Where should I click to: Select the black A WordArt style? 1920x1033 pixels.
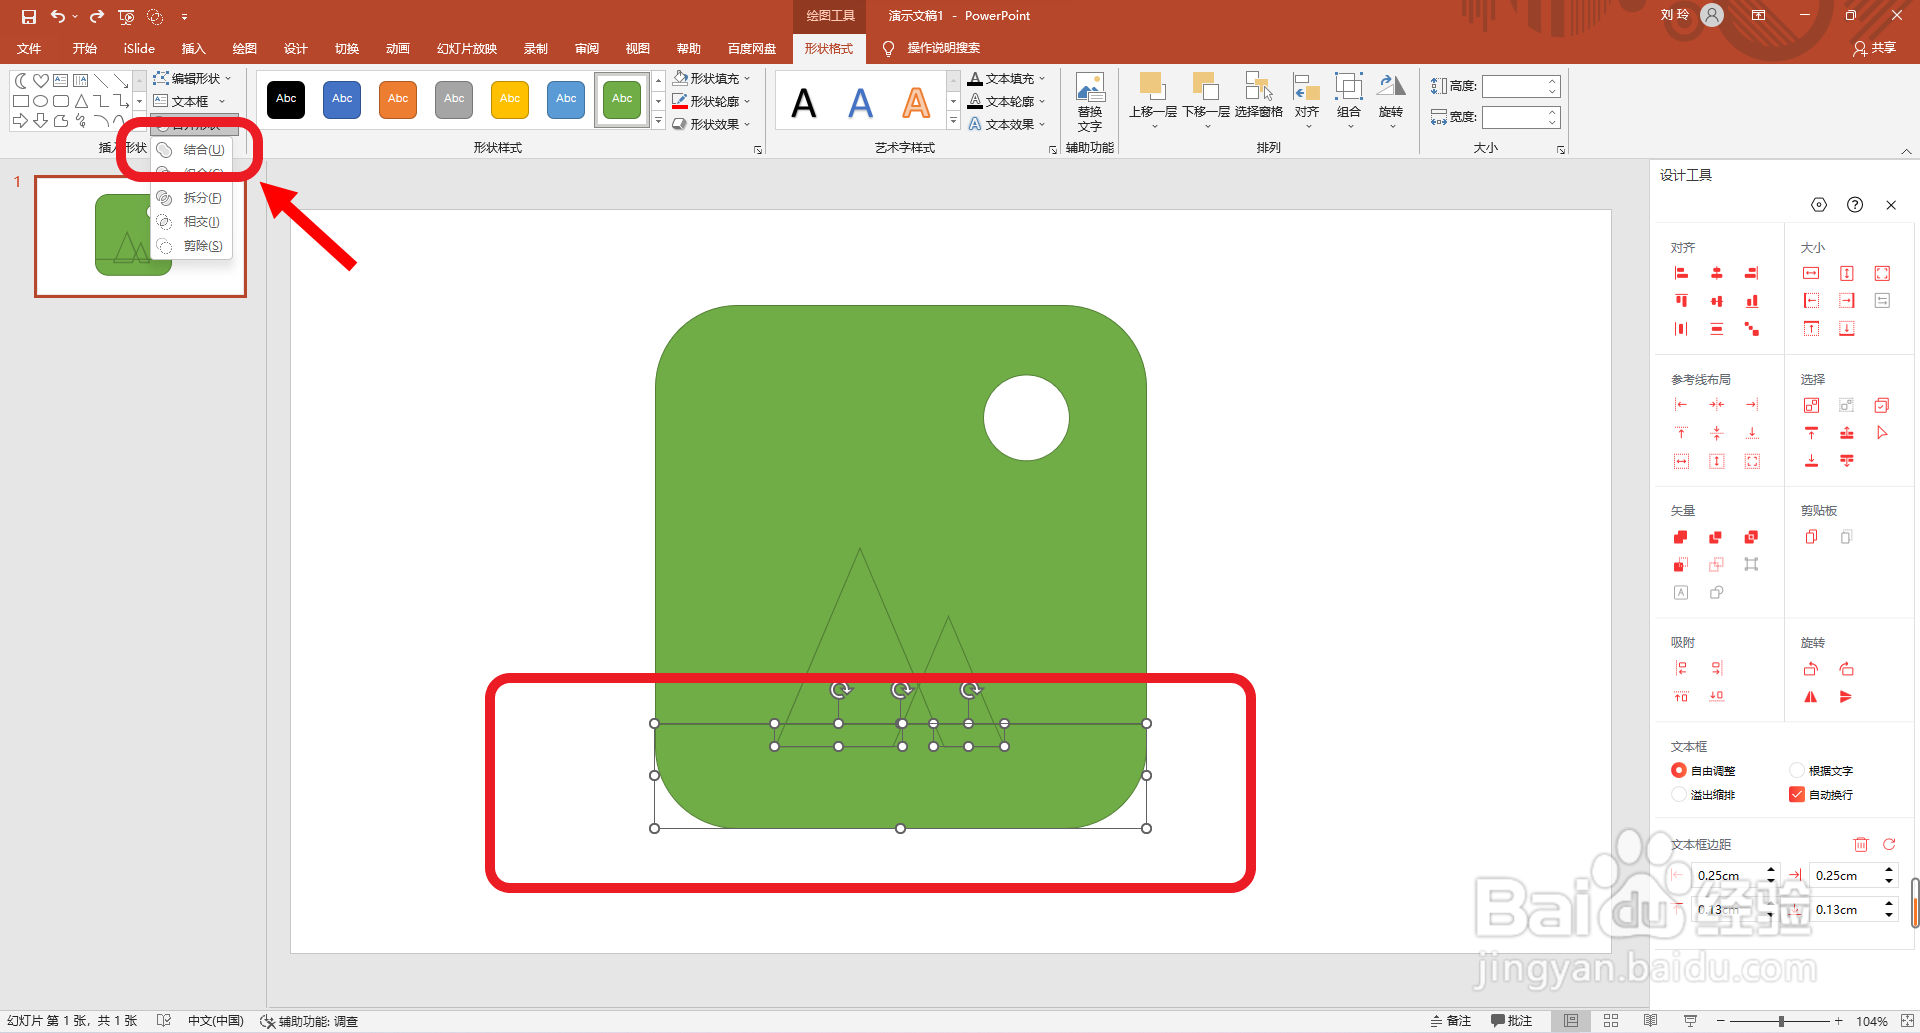tap(804, 102)
